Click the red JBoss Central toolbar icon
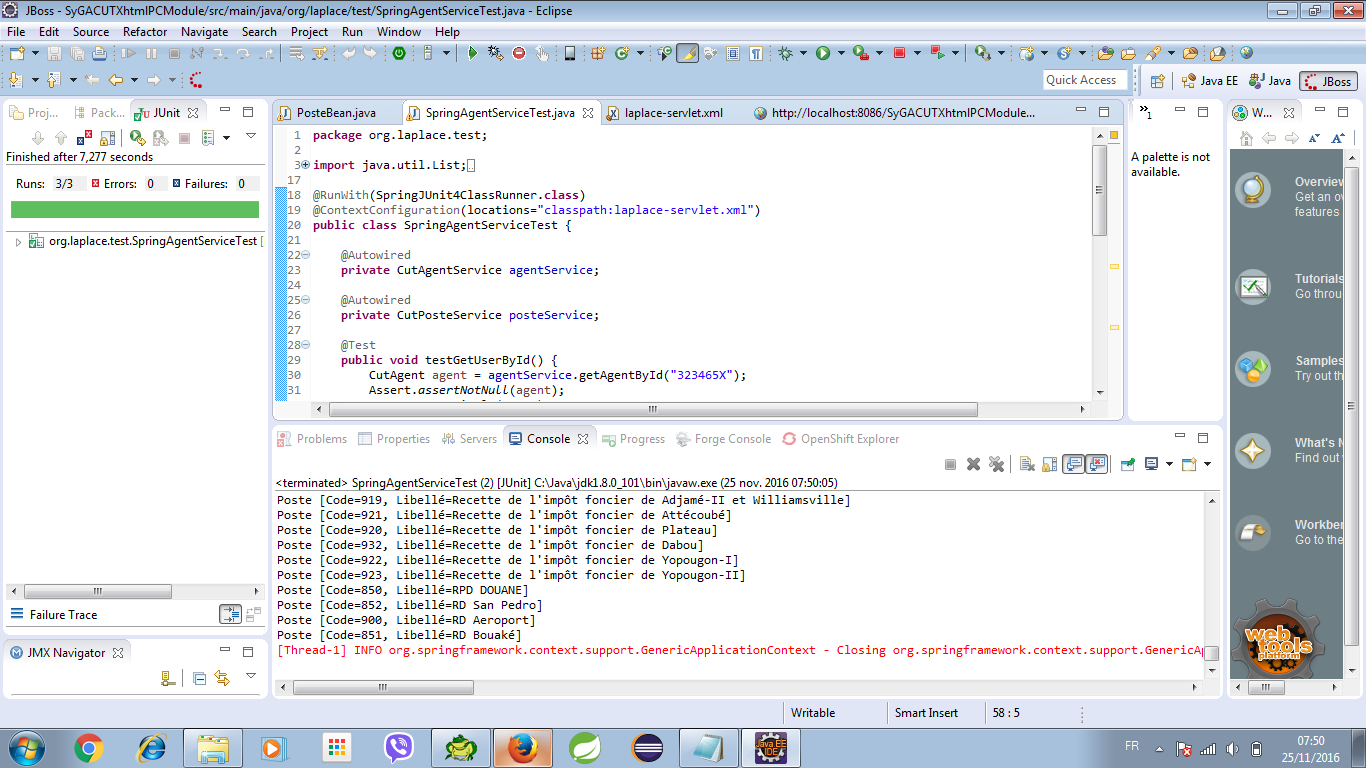Screen dimensions: 1366x768 (x=196, y=80)
